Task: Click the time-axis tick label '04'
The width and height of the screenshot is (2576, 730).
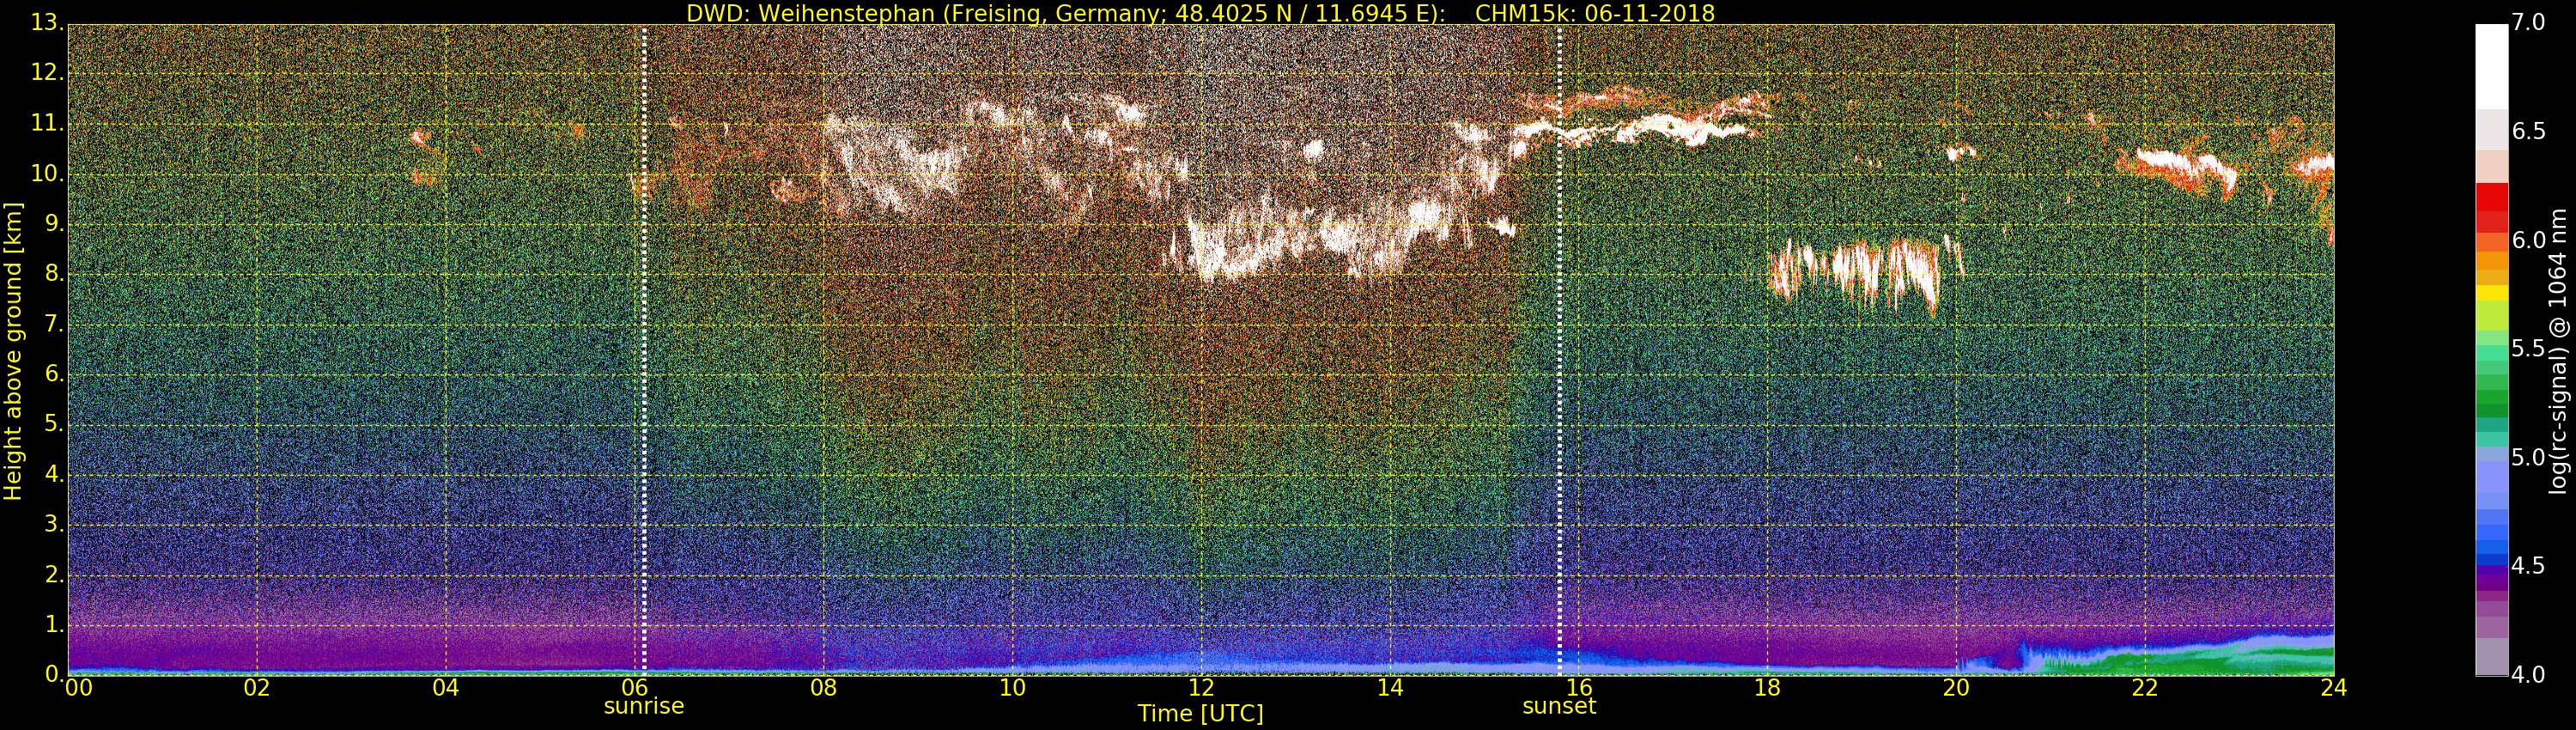Action: (446, 688)
